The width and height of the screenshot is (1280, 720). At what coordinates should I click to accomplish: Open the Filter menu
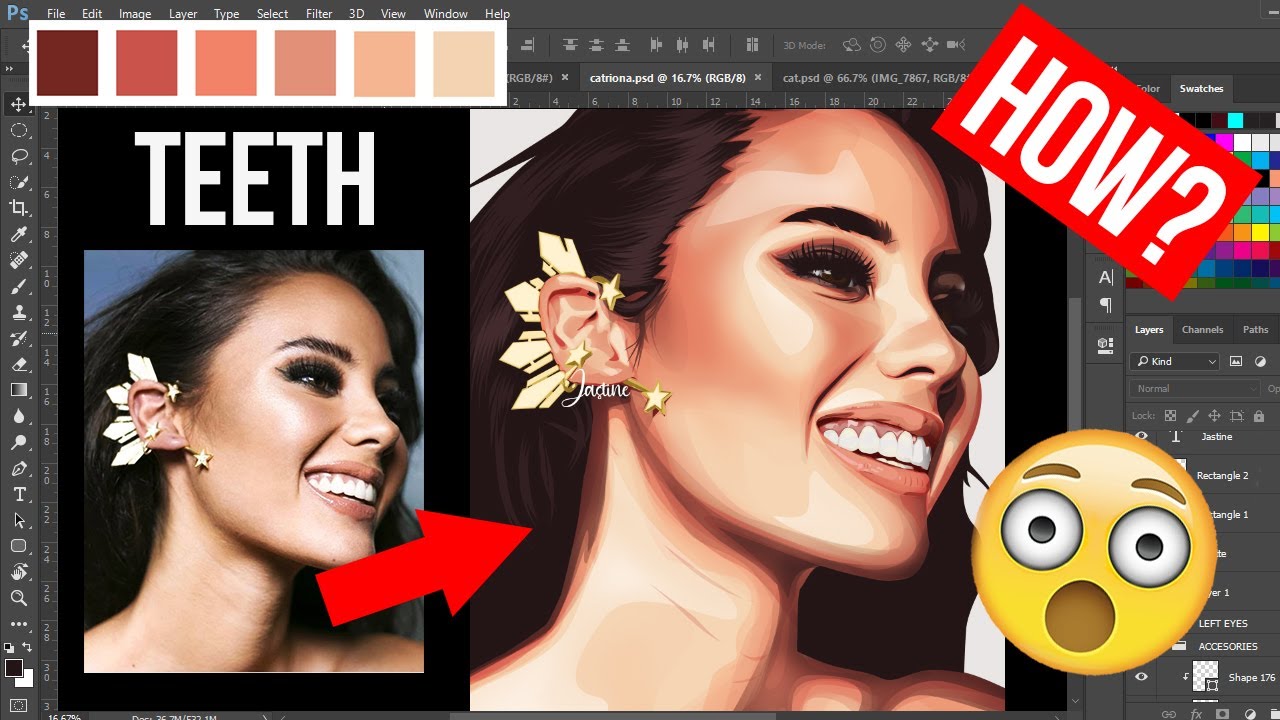click(319, 14)
